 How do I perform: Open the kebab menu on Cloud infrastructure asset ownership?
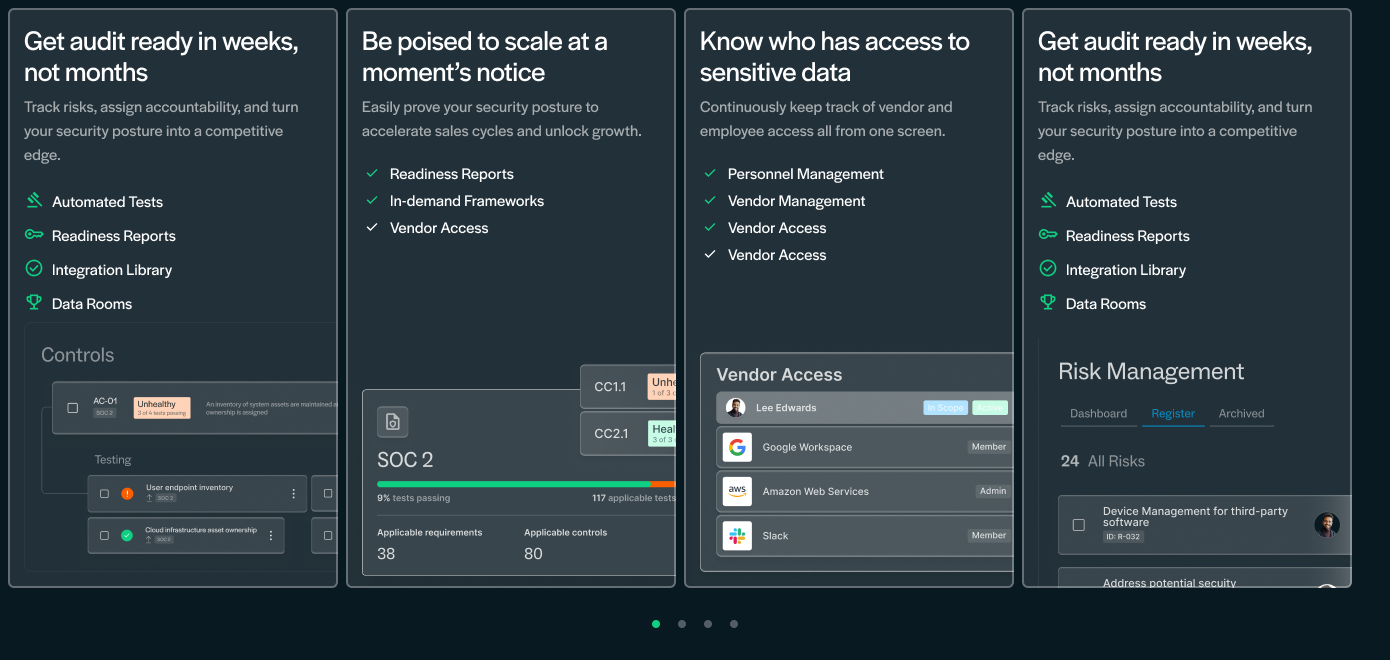pyautogui.click(x=270, y=535)
